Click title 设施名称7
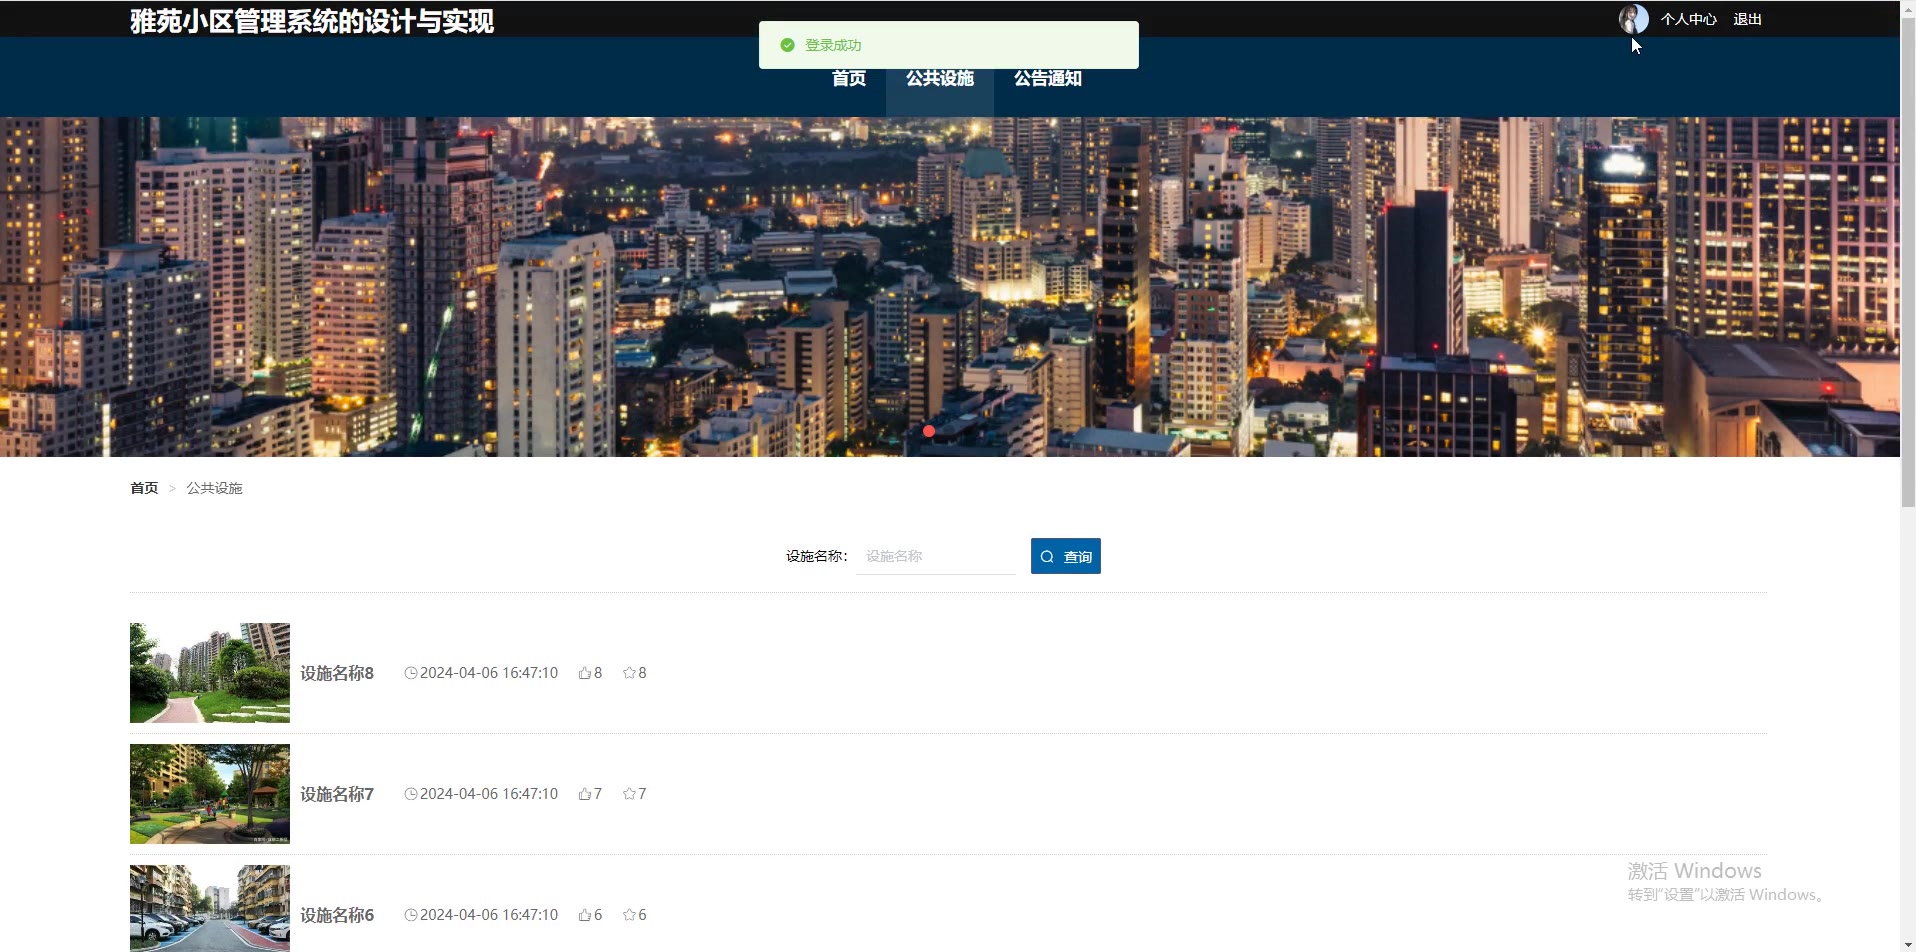The width and height of the screenshot is (1916, 952). click(x=337, y=794)
